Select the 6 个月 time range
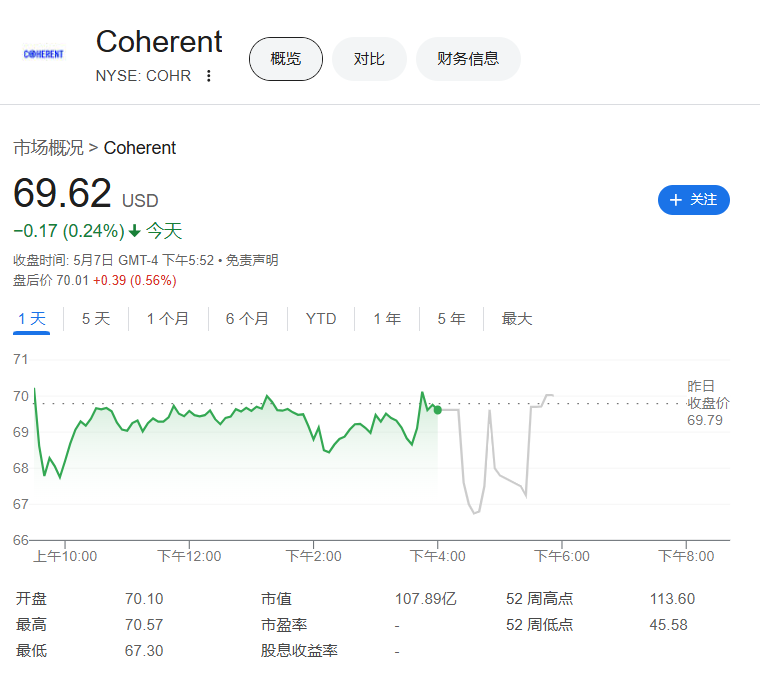 247,319
